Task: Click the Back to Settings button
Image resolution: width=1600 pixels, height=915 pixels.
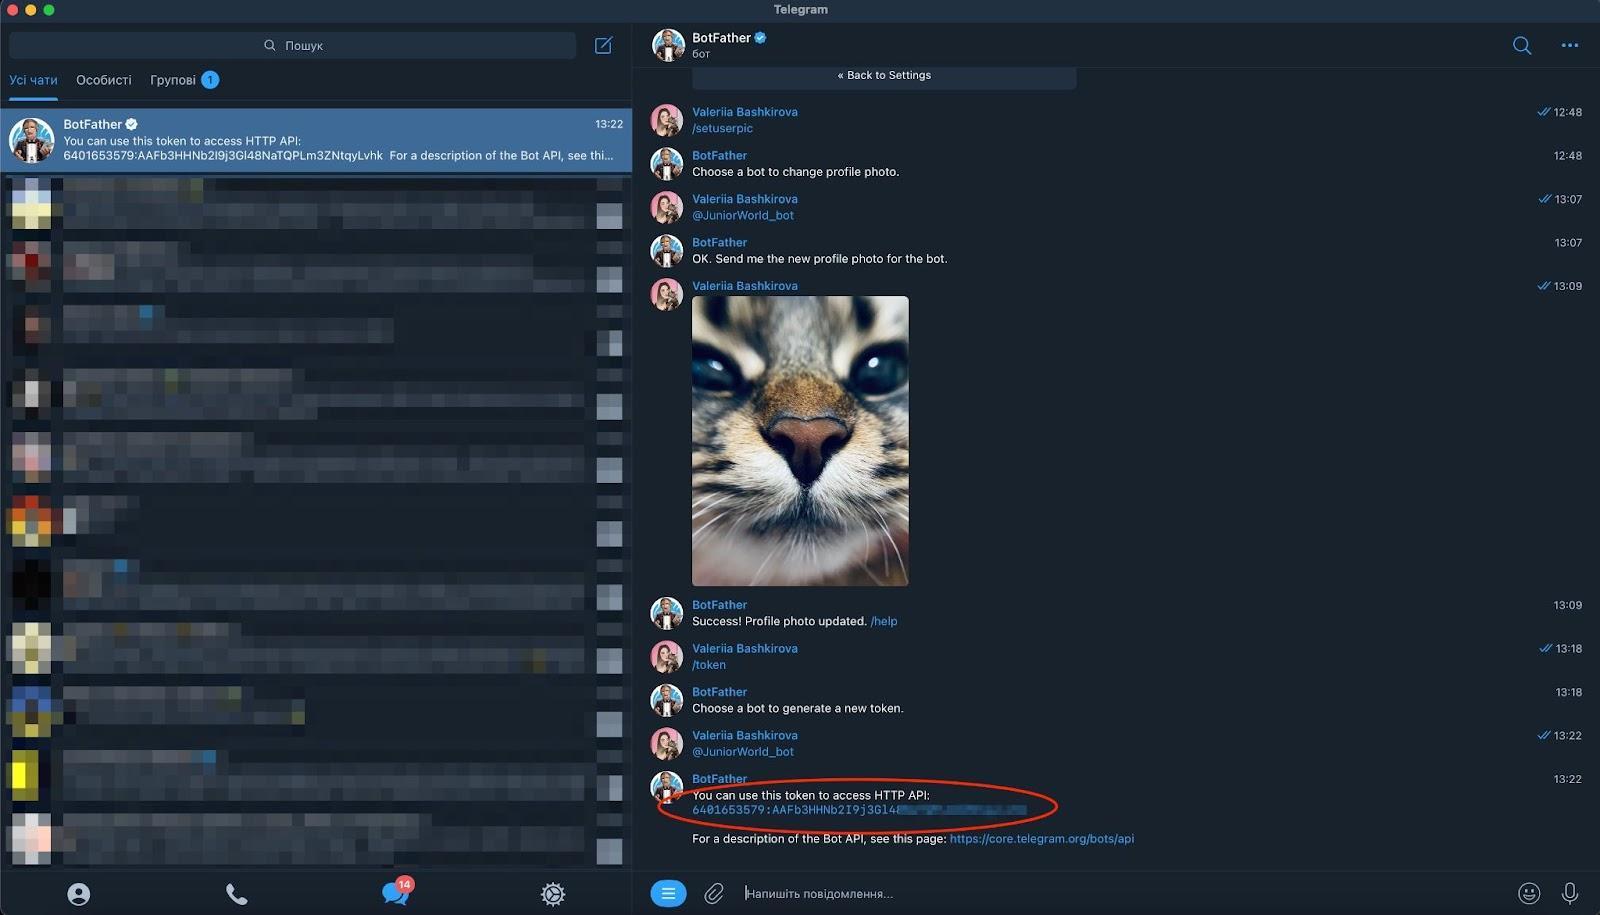Action: coord(884,74)
